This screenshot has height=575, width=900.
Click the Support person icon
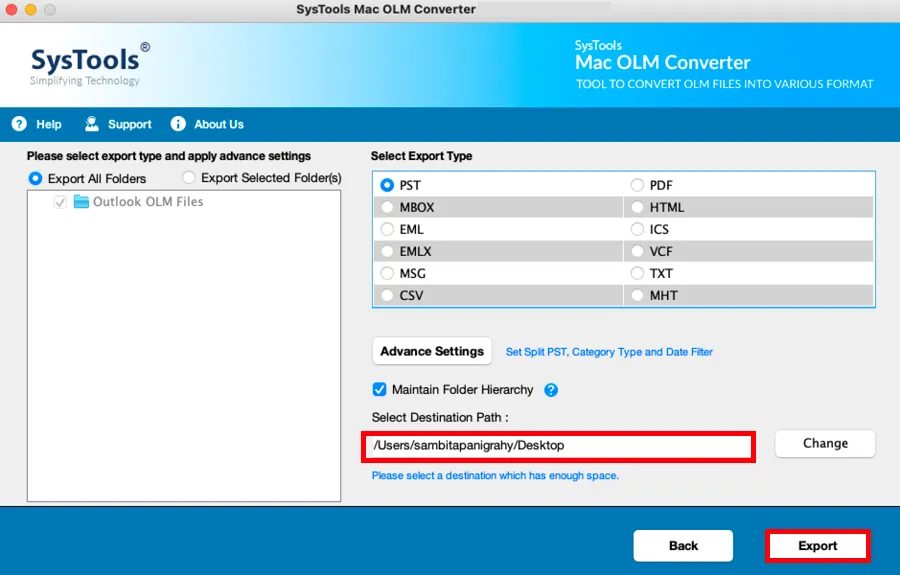pos(92,124)
